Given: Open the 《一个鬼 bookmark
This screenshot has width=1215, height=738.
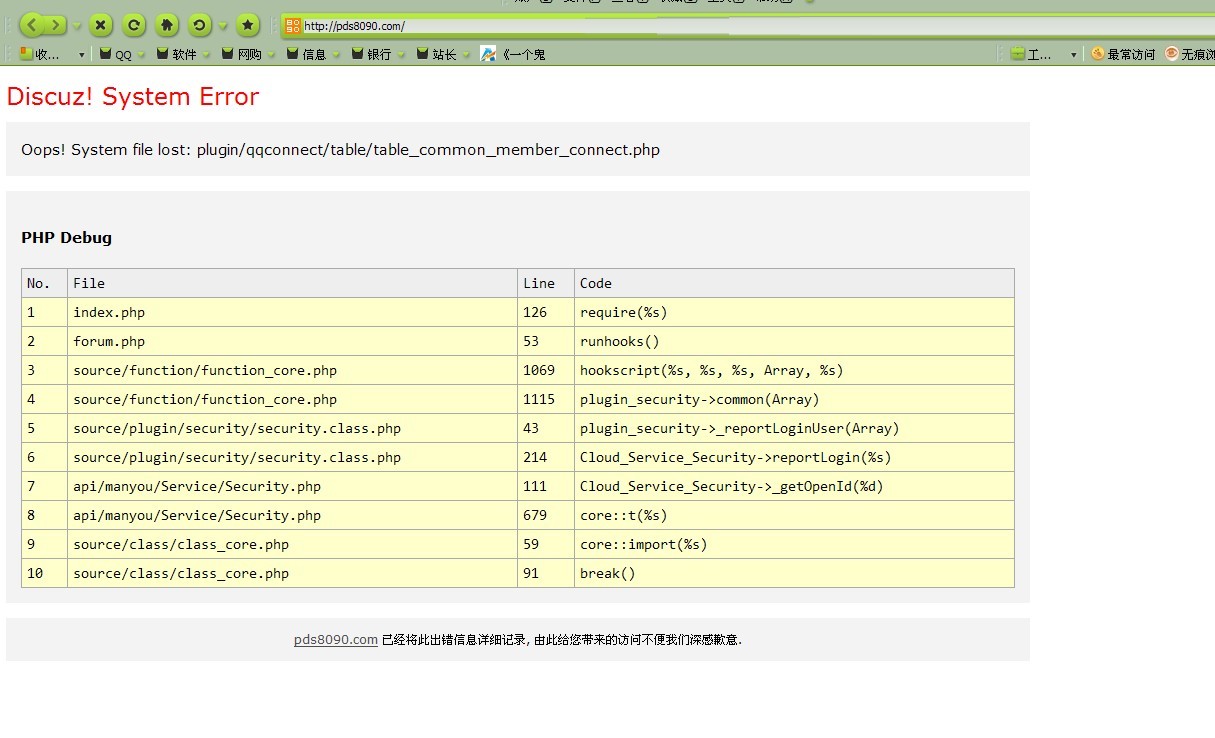Looking at the screenshot, I should click(x=513, y=54).
